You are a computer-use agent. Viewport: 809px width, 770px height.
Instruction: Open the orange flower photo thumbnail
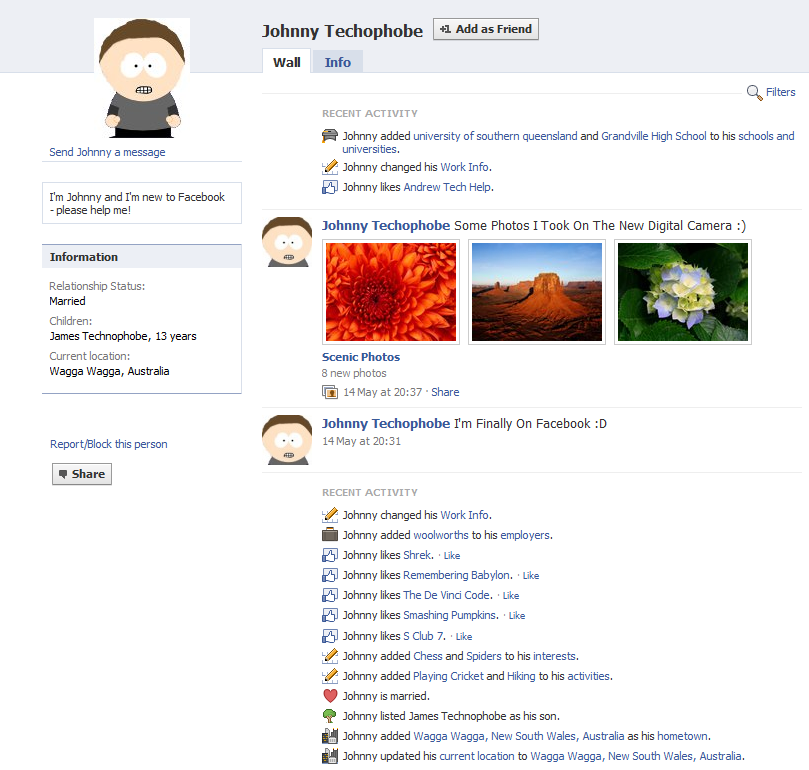click(391, 292)
